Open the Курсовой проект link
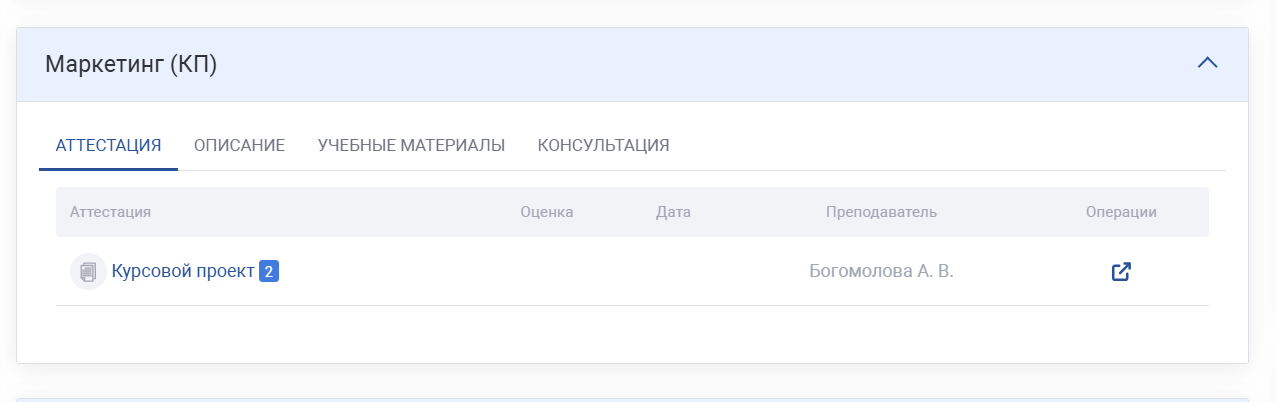The width and height of the screenshot is (1276, 402). pos(183,271)
